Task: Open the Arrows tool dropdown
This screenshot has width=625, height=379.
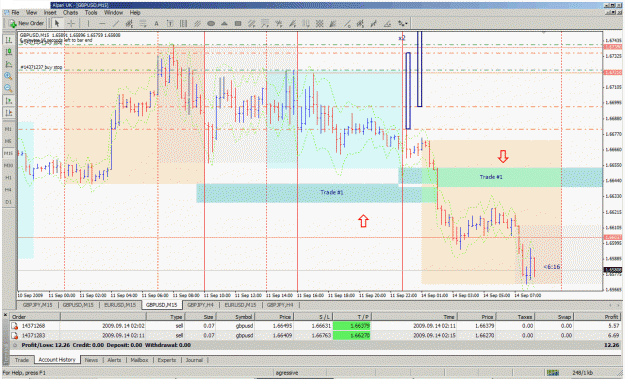Action: [x=403, y=24]
